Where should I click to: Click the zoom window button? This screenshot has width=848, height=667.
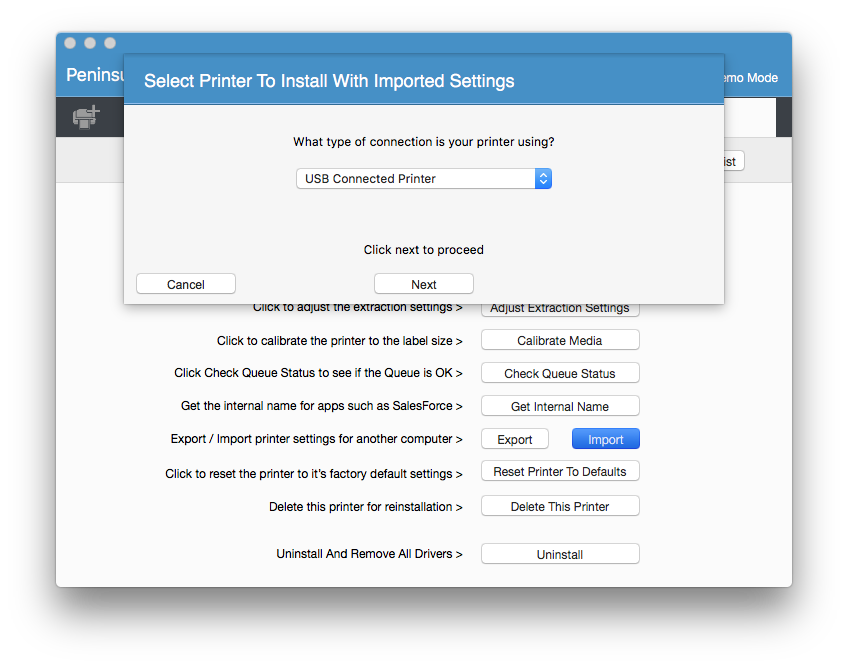110,43
